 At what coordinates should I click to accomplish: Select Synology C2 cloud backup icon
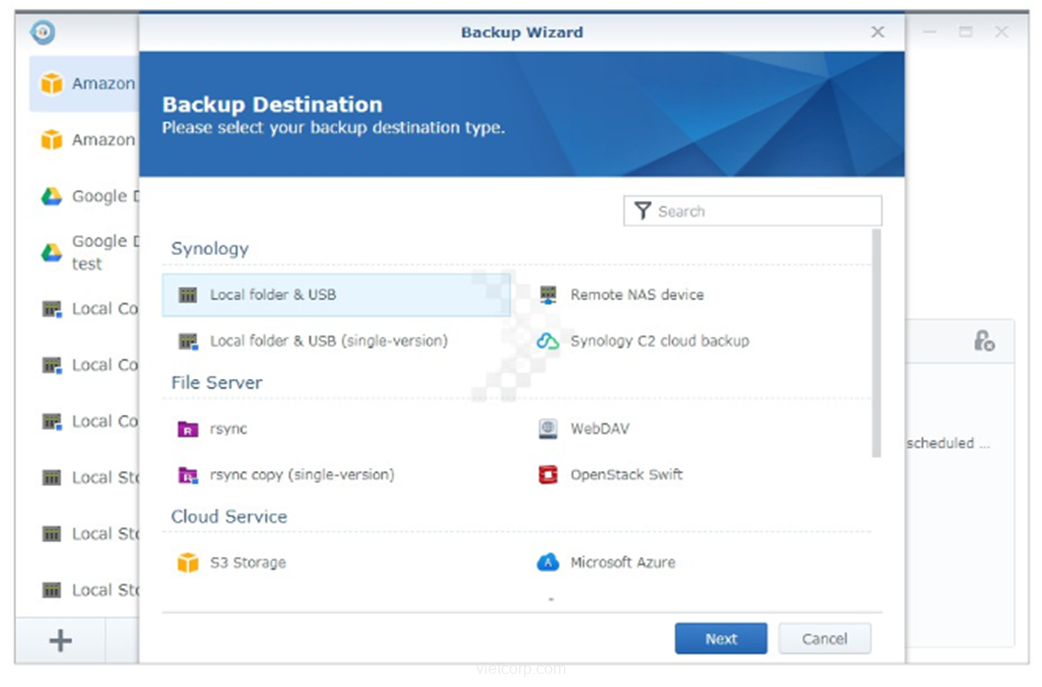(x=548, y=341)
